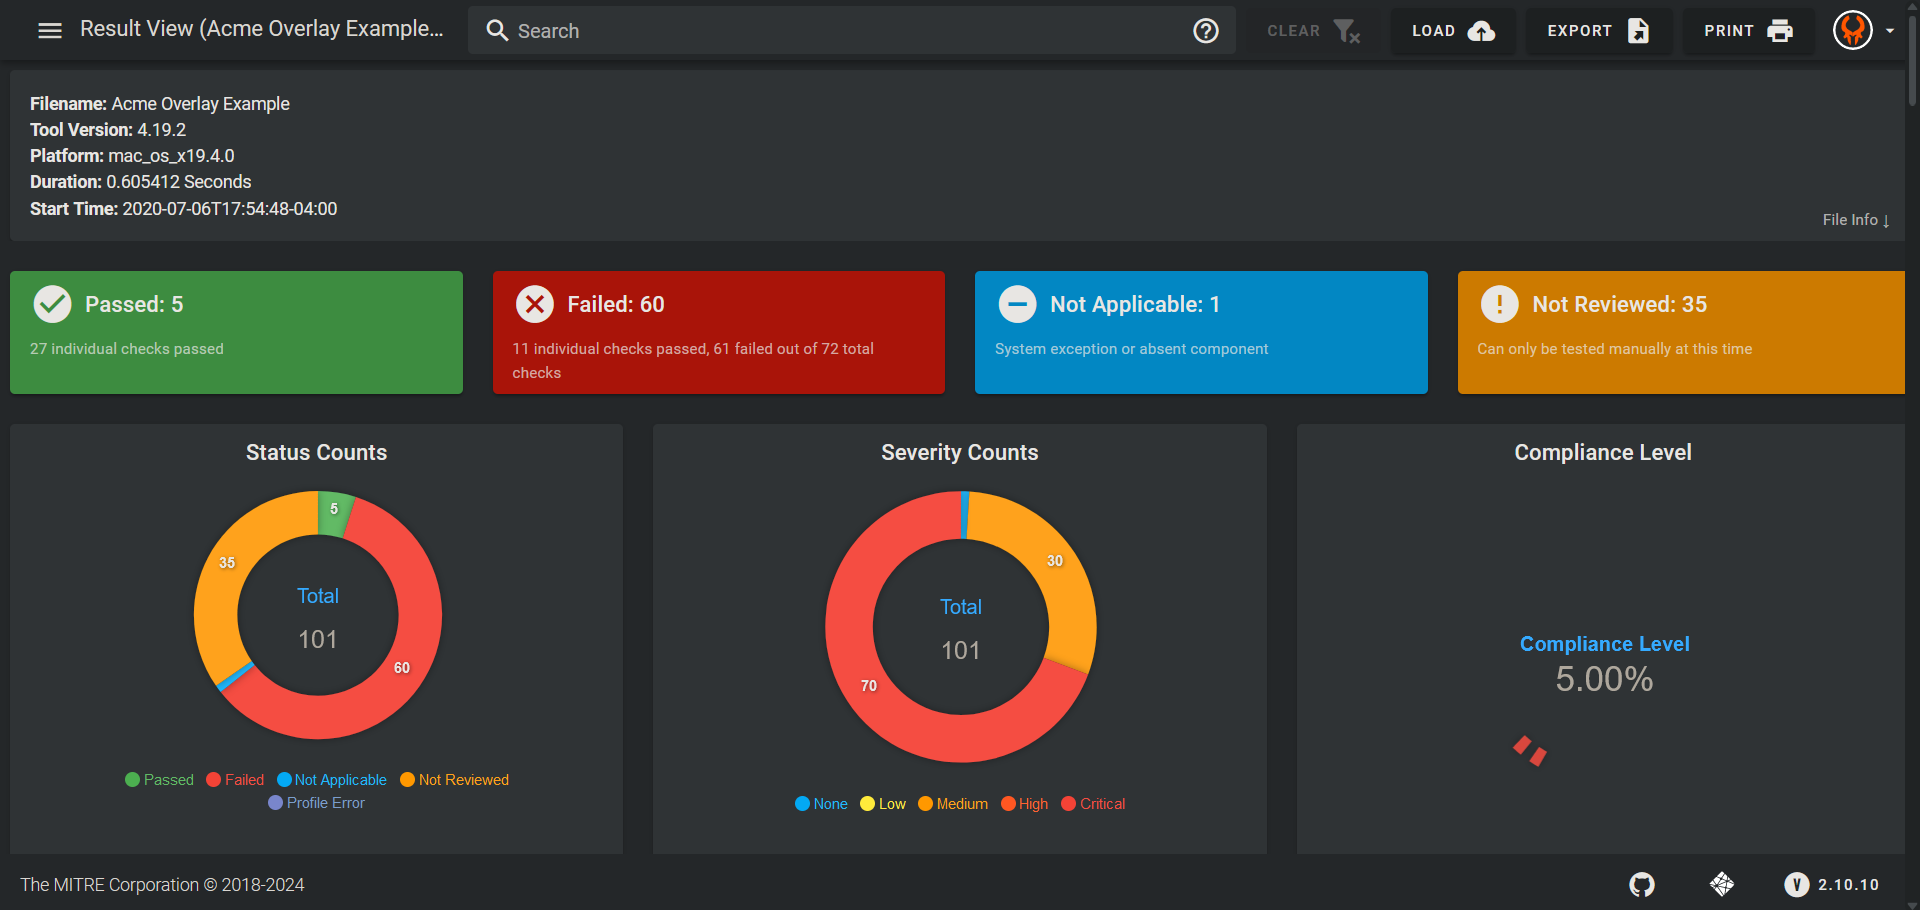Click the Heimdall profile logo icon
Image resolution: width=1920 pixels, height=910 pixels.
1853,30
